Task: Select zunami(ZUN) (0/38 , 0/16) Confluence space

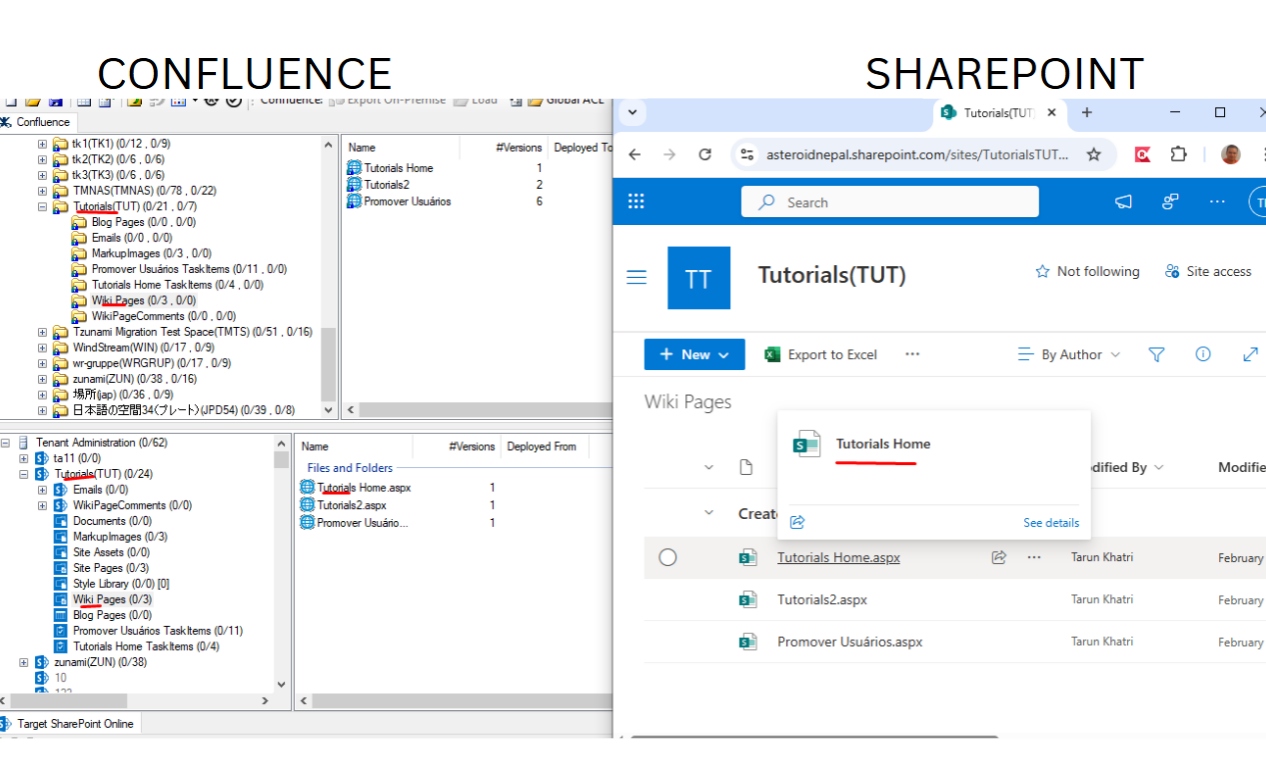Action: coord(135,379)
